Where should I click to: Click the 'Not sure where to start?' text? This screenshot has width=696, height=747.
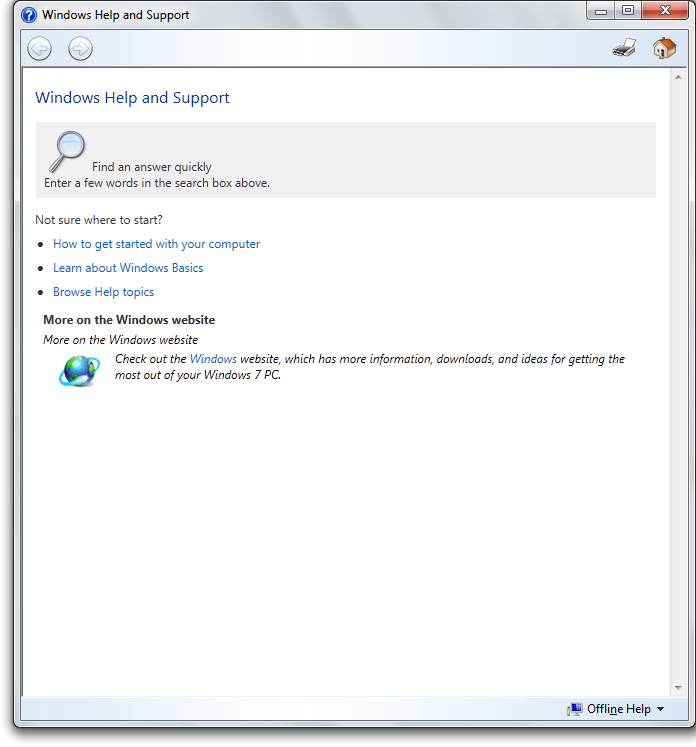pyautogui.click(x=99, y=220)
